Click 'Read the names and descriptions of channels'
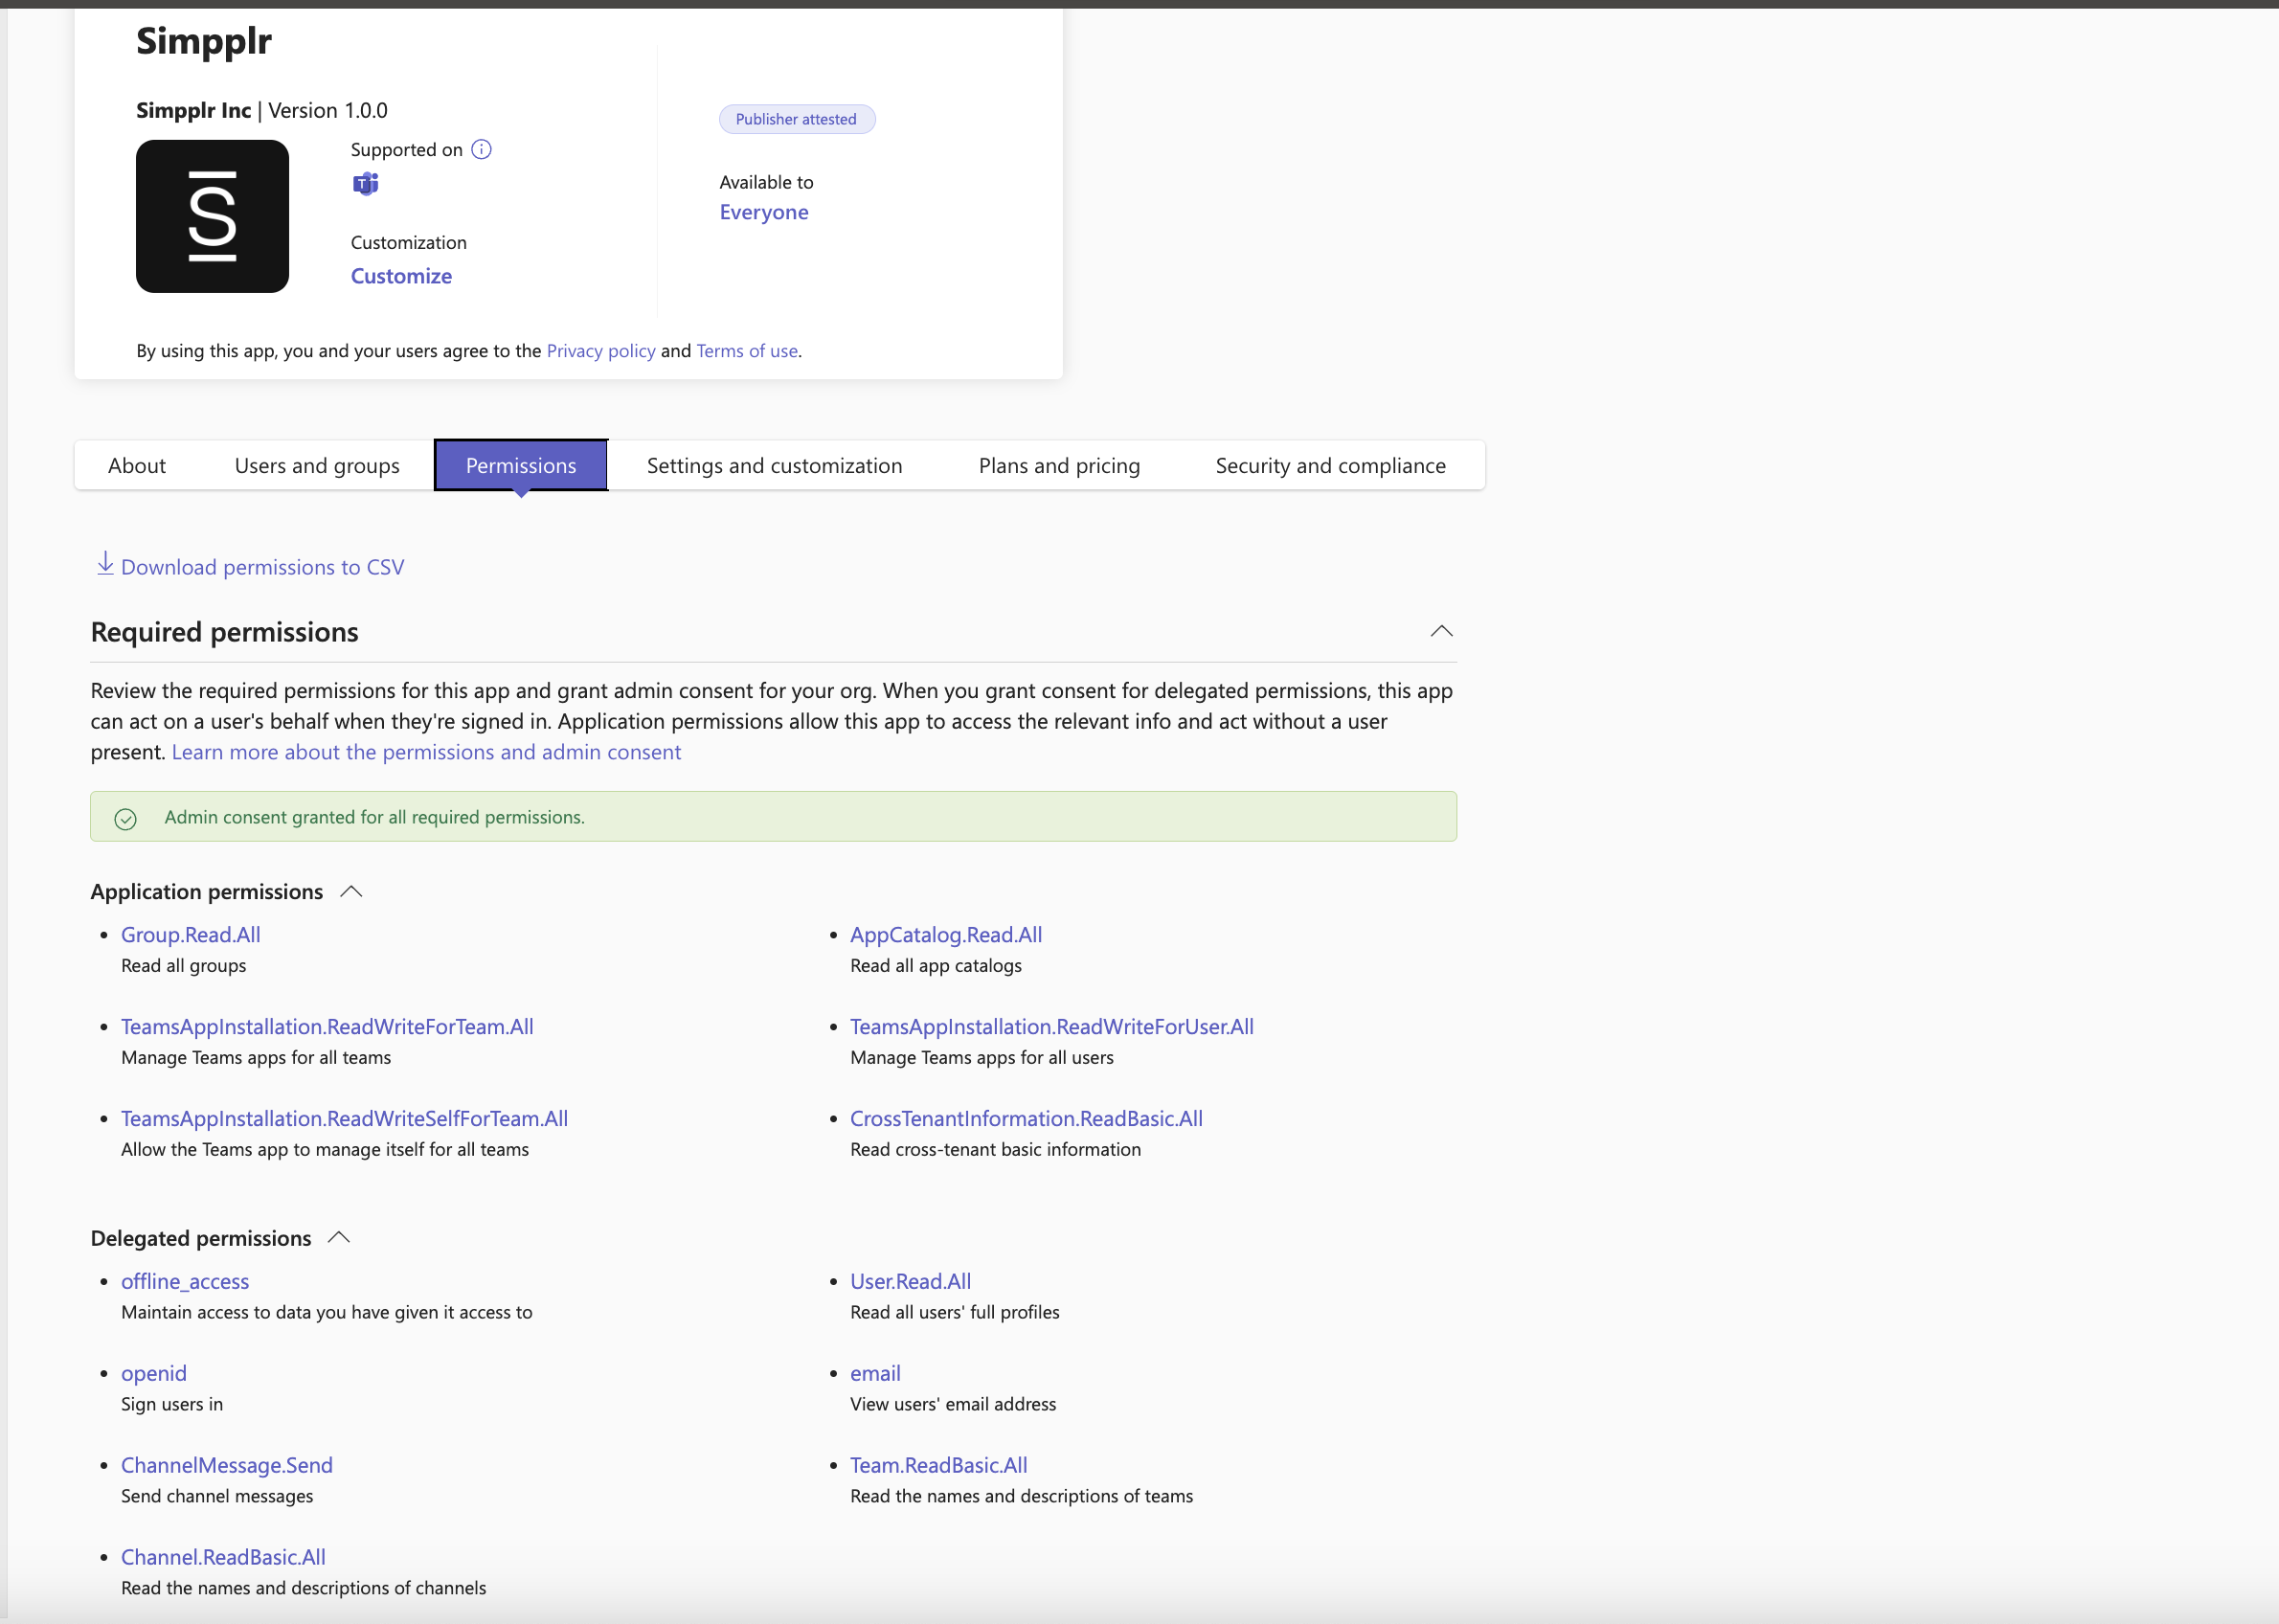Viewport: 2279px width, 1624px height. click(x=304, y=1588)
